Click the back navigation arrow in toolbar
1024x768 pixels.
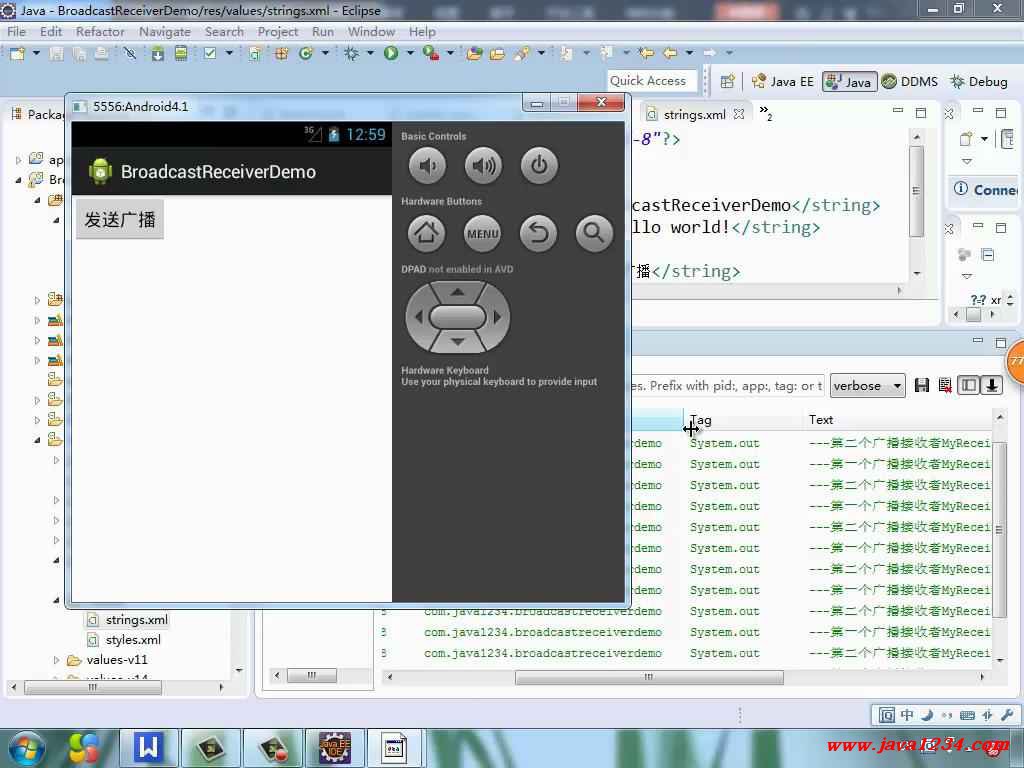669,54
